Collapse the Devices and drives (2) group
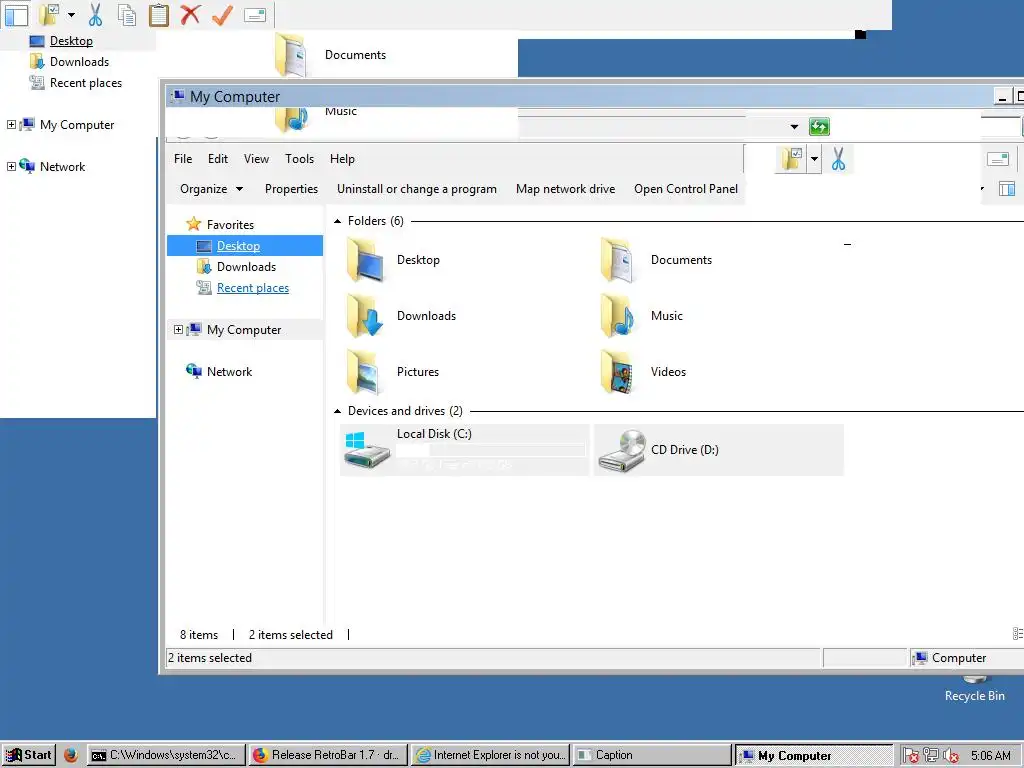 [x=338, y=411]
